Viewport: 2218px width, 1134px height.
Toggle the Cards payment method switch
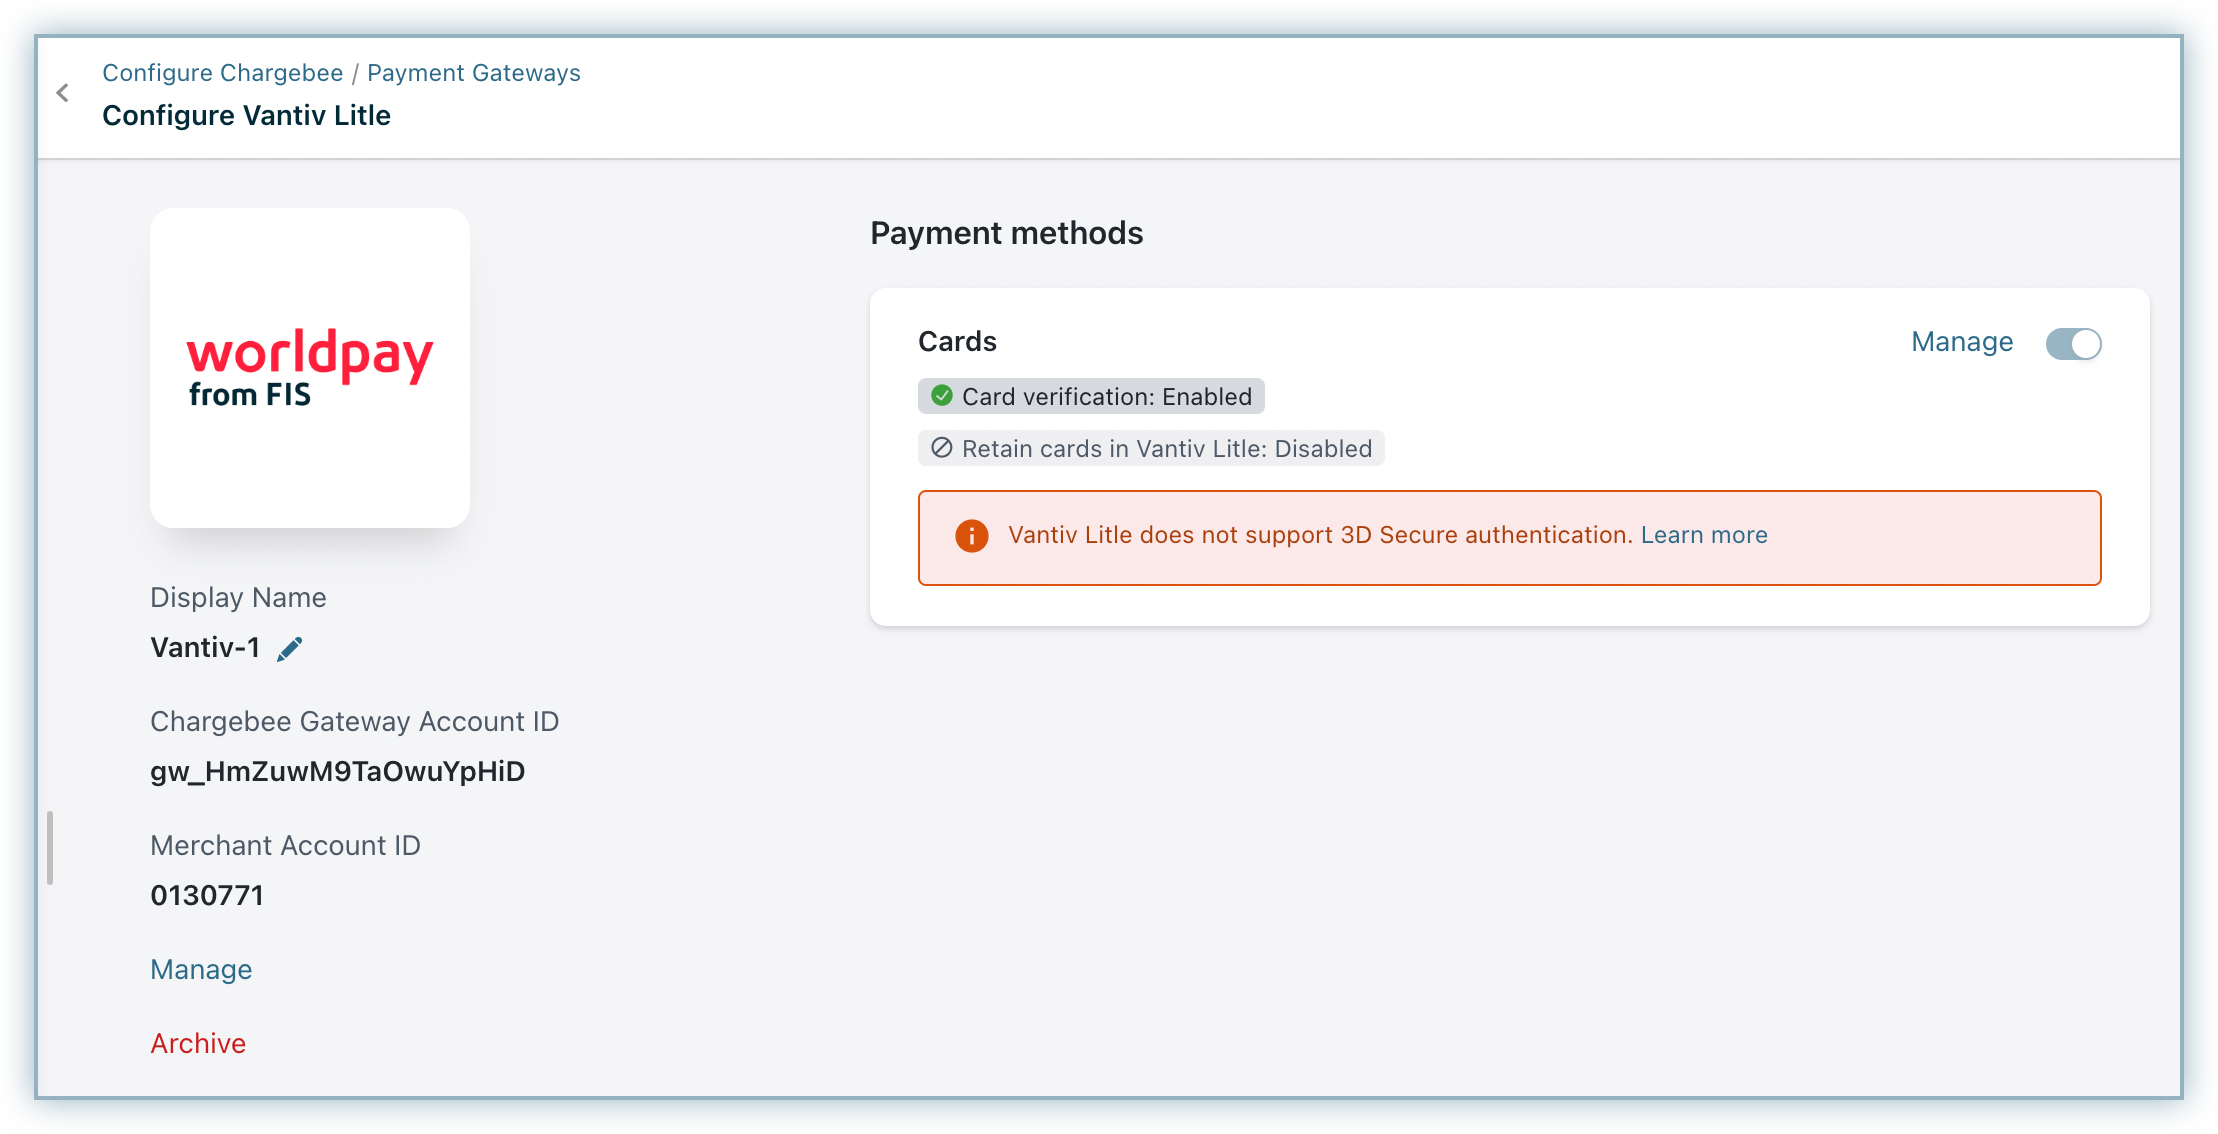pos(2073,344)
